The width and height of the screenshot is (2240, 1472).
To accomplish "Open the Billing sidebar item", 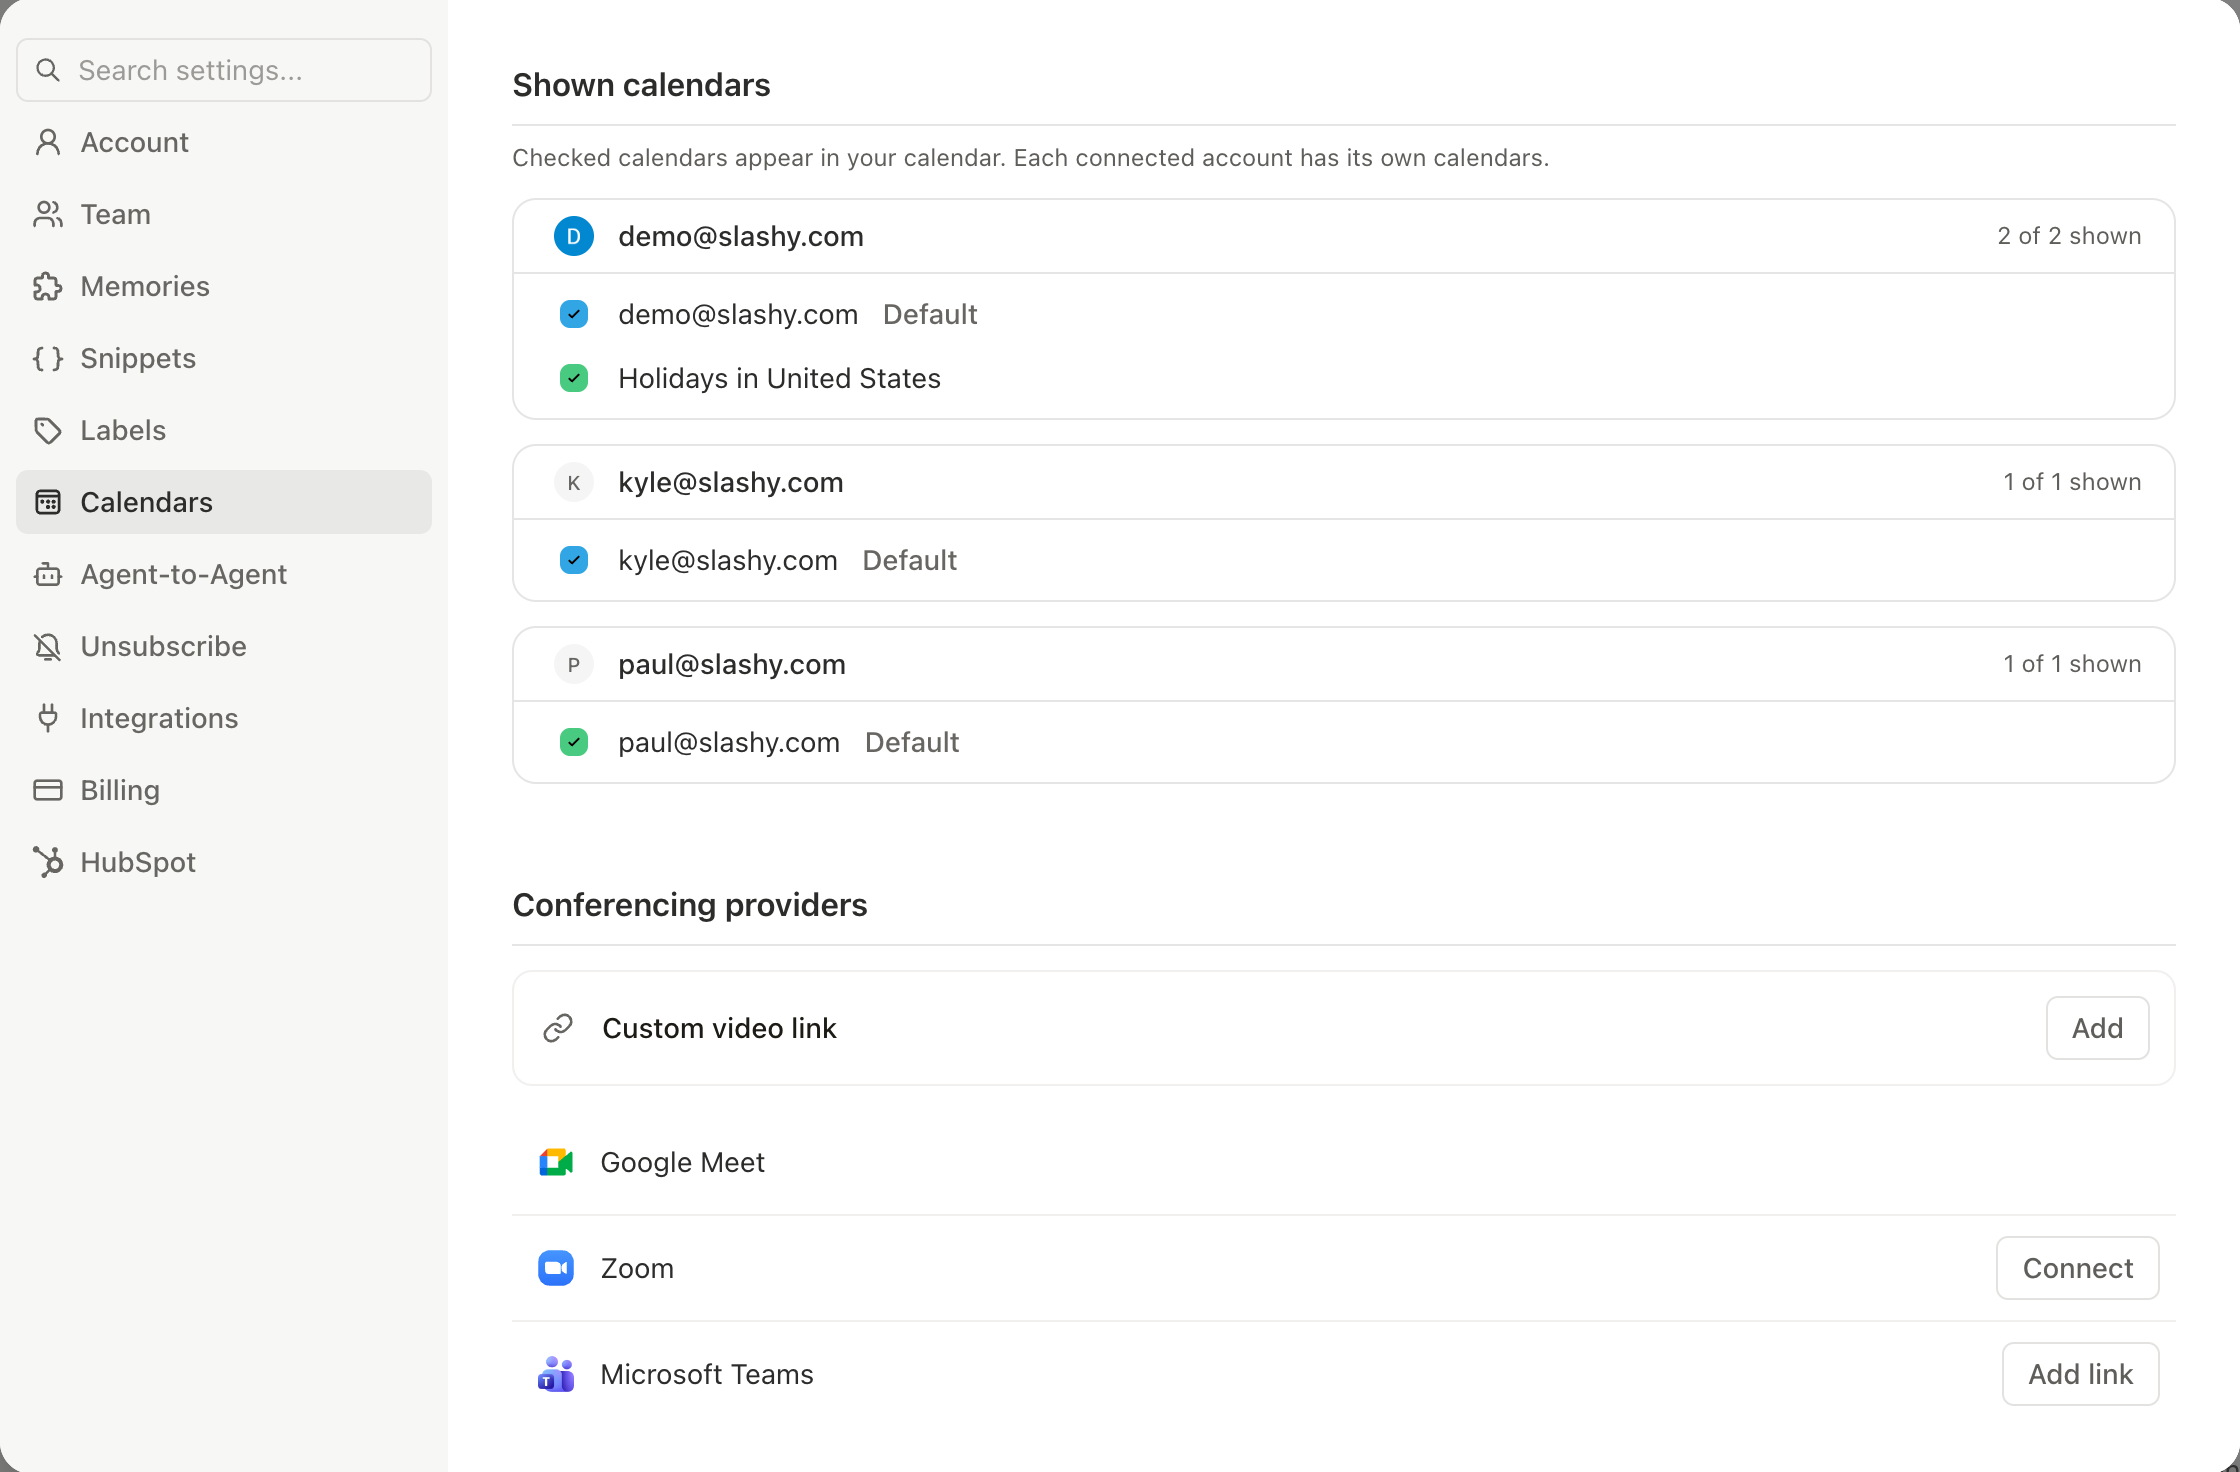I will [224, 790].
